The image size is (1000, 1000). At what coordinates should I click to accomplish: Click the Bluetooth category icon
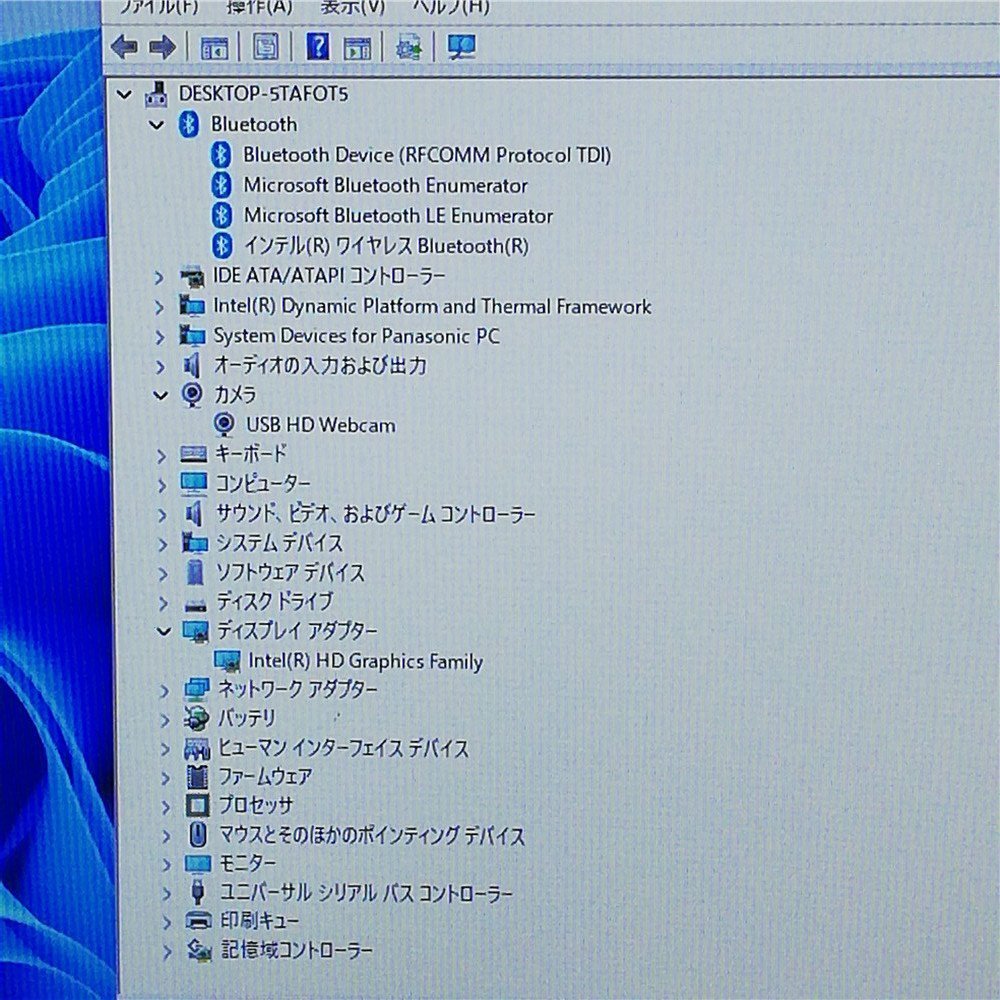pos(189,124)
